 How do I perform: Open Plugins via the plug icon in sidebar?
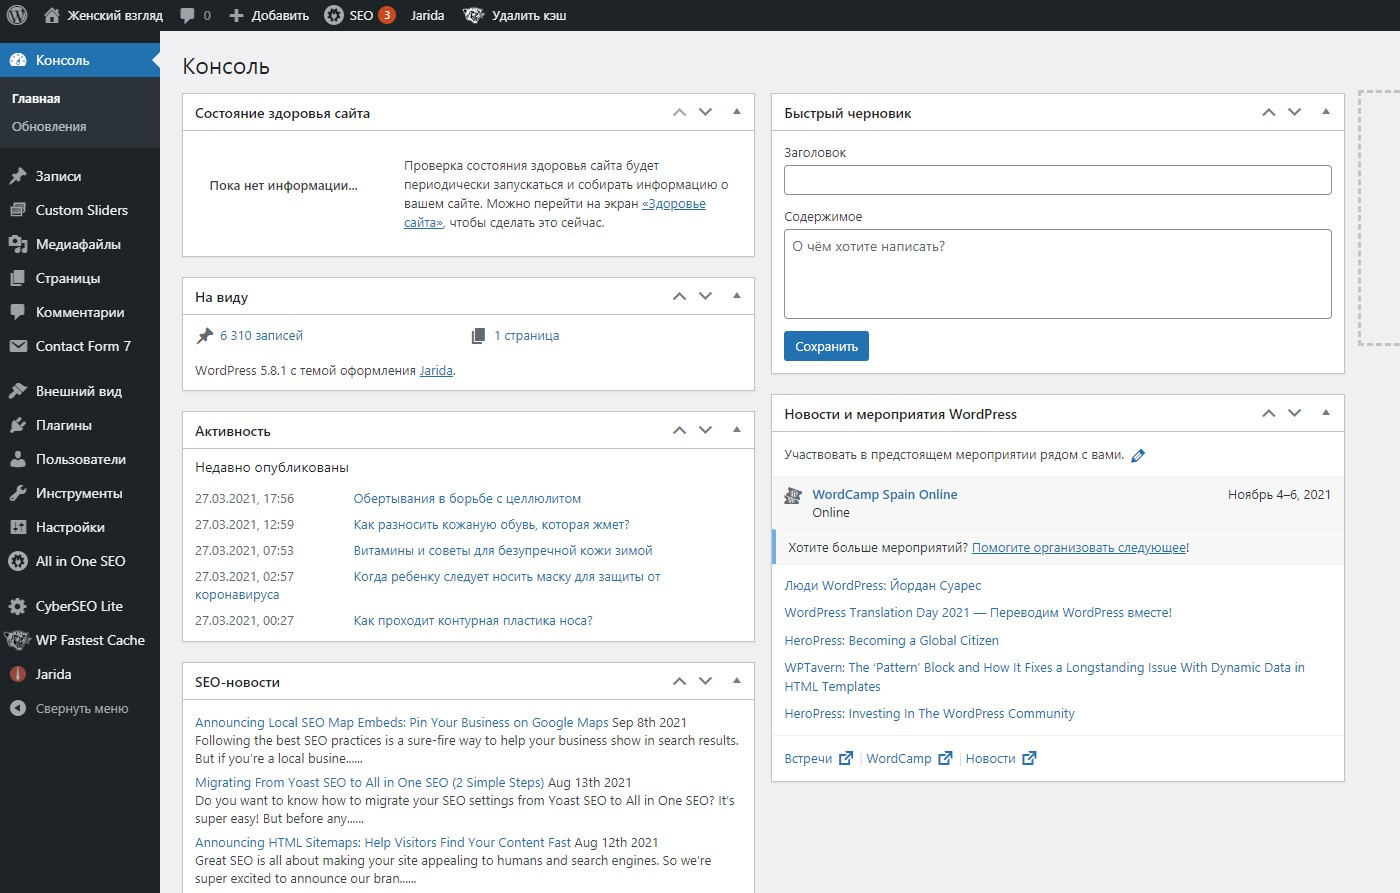(18, 425)
